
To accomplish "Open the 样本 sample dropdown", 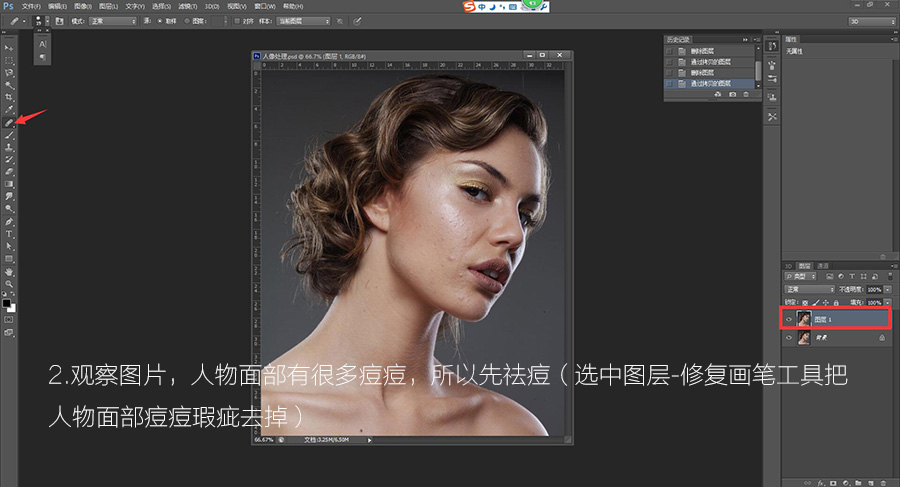I will click(301, 20).
